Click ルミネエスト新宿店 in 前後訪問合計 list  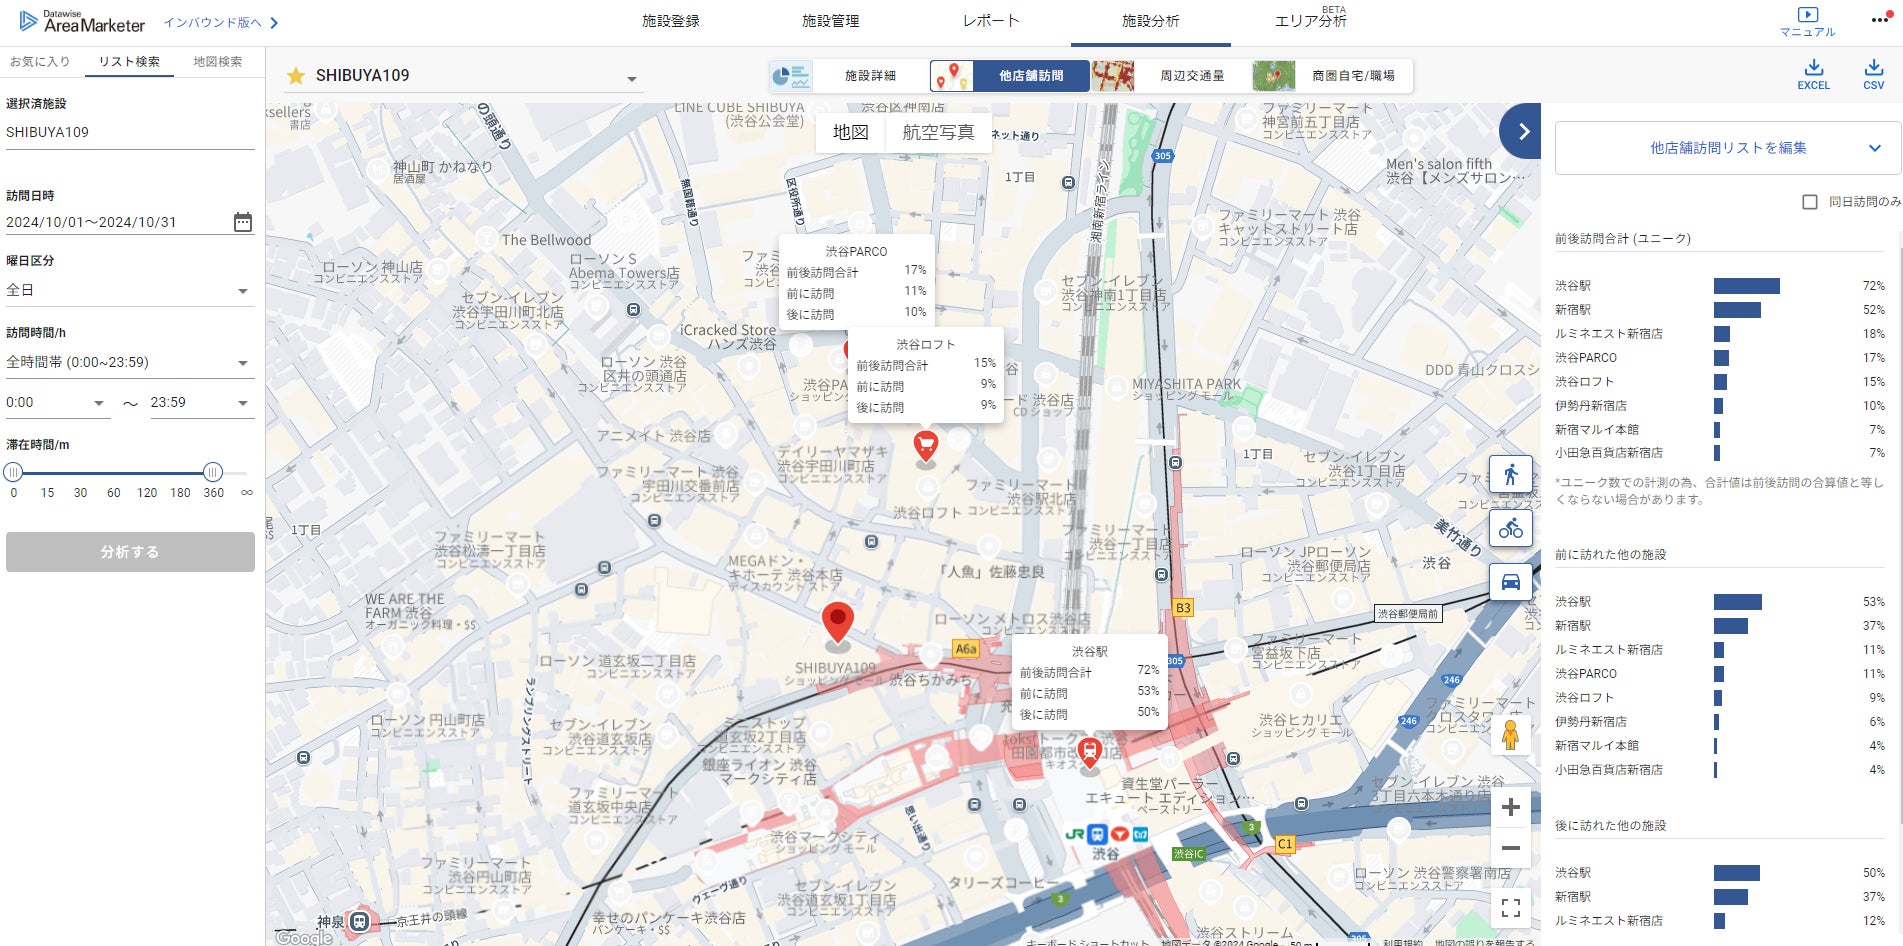[x=1609, y=334]
